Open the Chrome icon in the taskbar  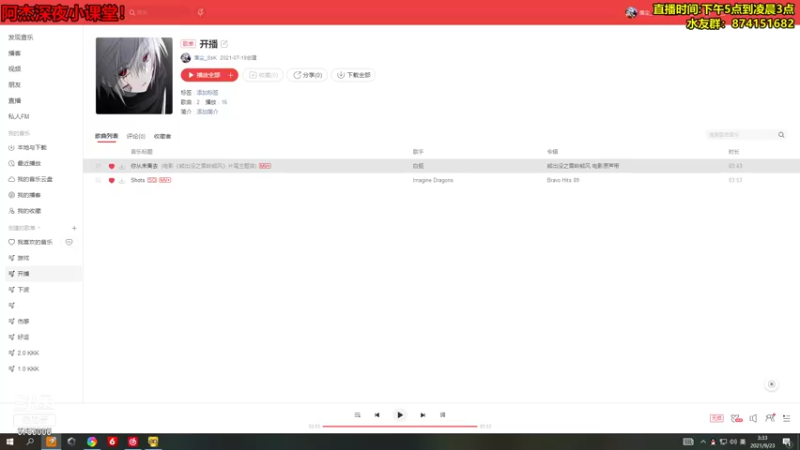tap(92, 442)
